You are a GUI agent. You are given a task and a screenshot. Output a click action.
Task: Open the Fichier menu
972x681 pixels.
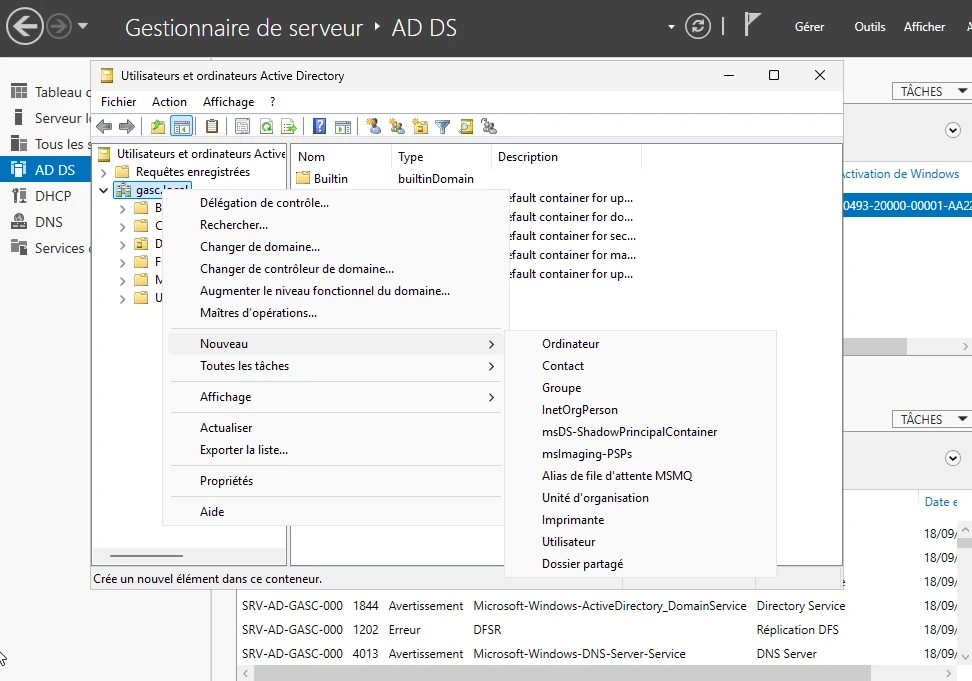pyautogui.click(x=118, y=102)
